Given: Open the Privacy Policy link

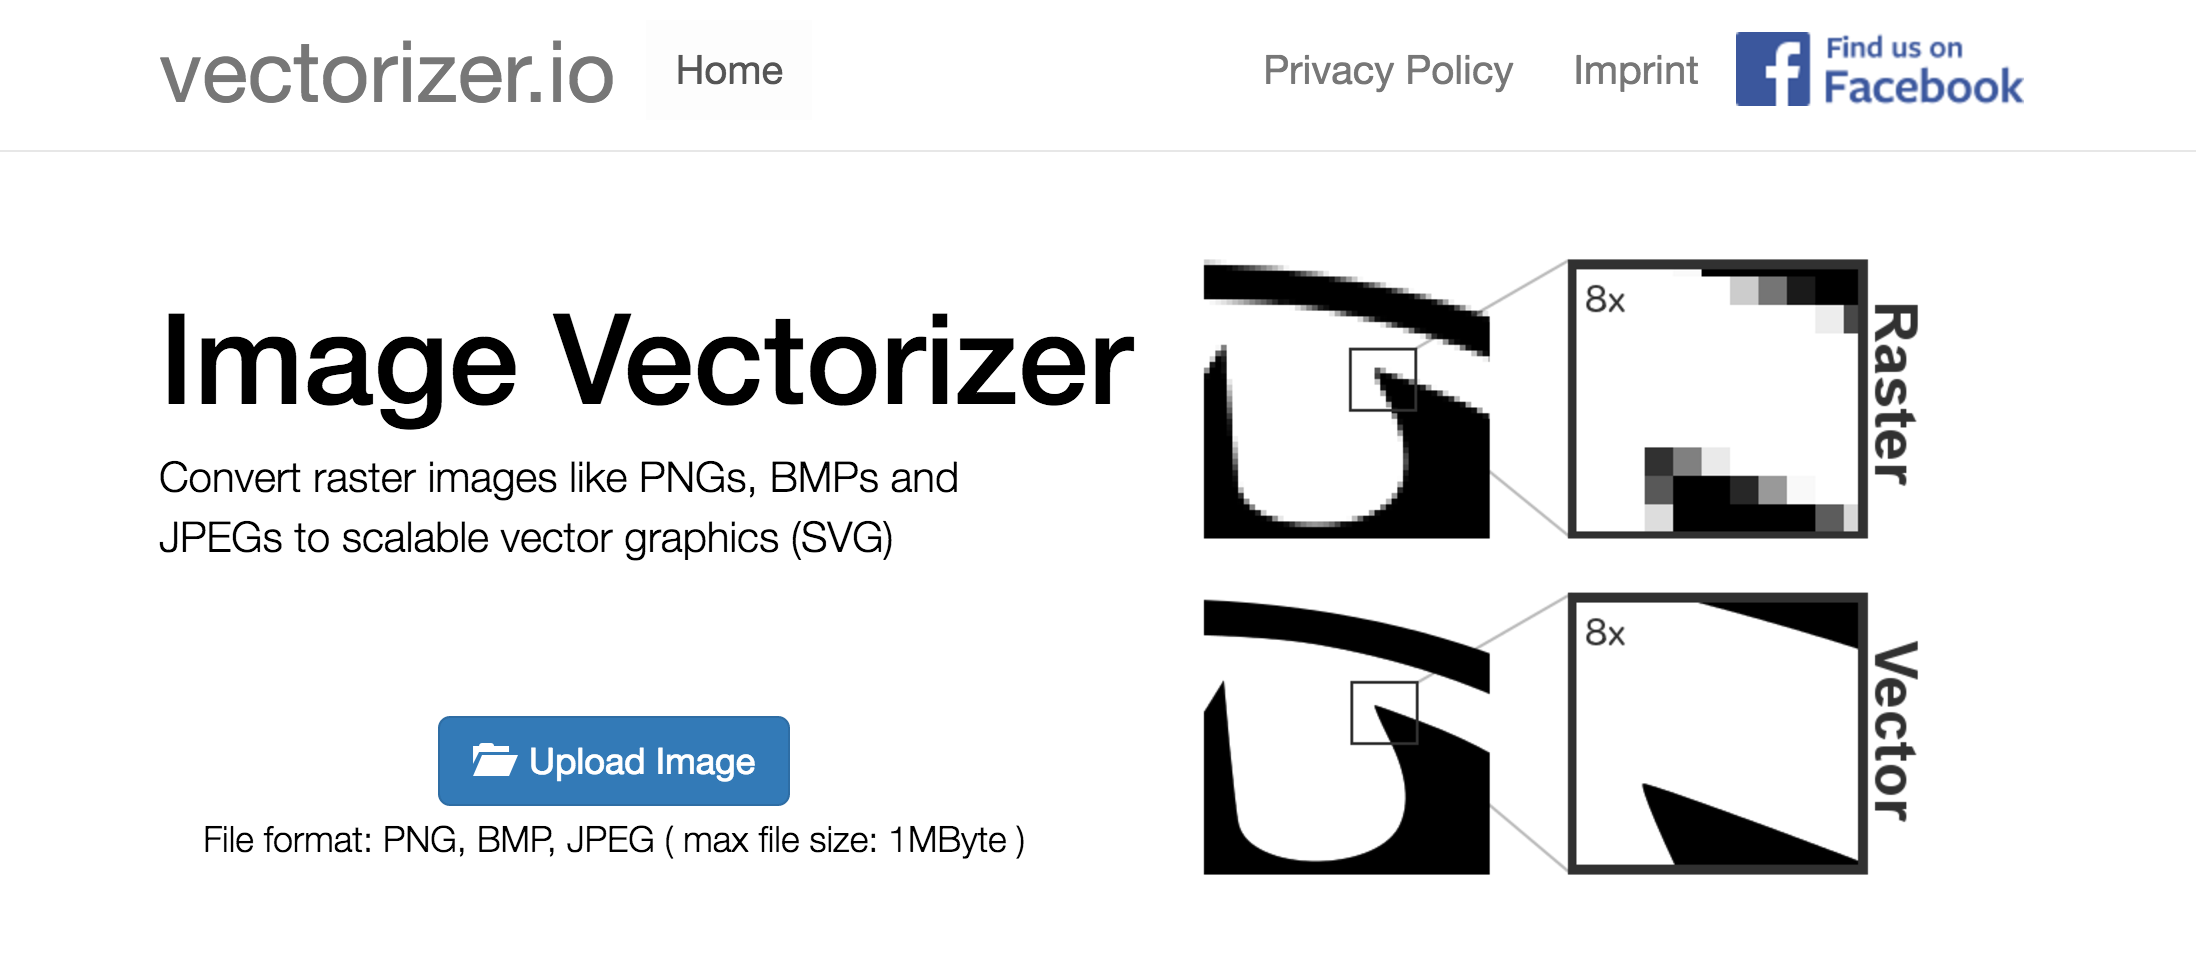Looking at the screenshot, I should point(1389,70).
